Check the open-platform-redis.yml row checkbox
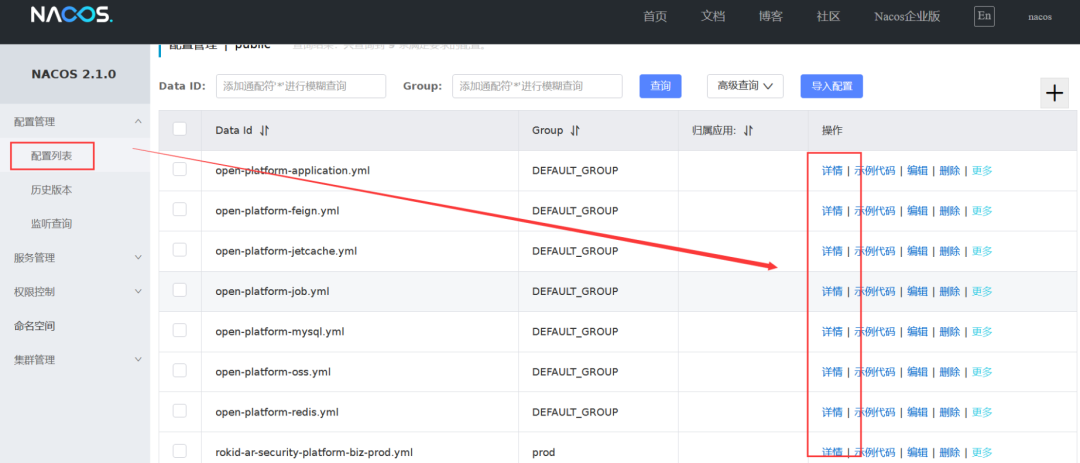This screenshot has width=1080, height=463. [180, 411]
